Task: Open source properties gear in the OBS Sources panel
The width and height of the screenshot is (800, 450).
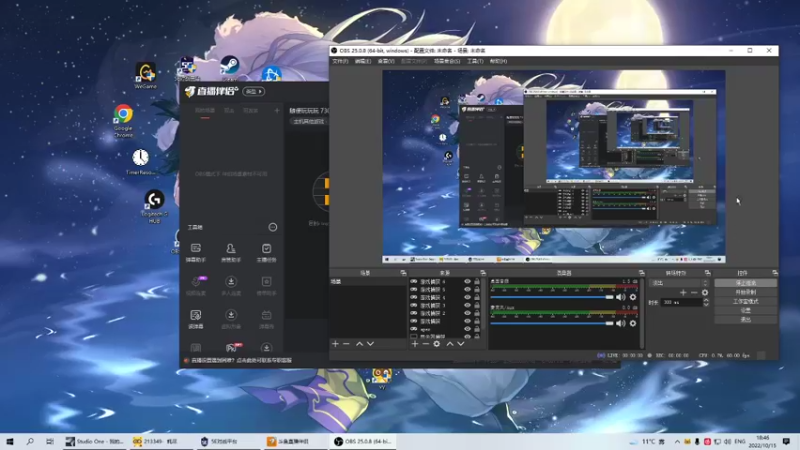Action: 437,344
